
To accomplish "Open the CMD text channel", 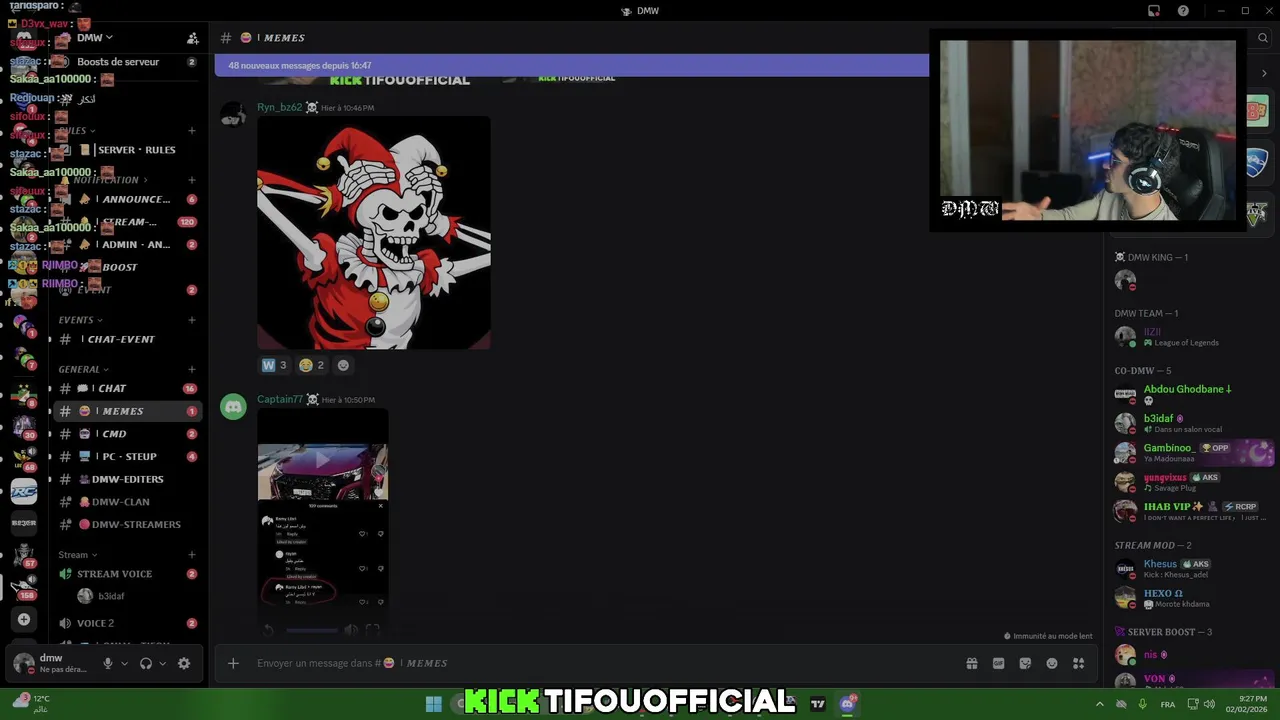I will pyautogui.click(x=127, y=434).
